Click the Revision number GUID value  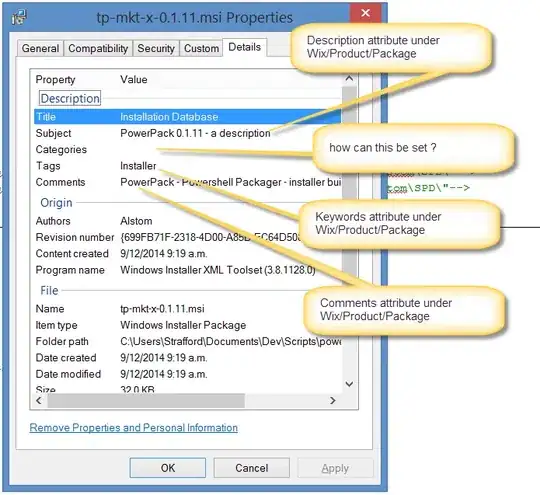(x=211, y=237)
